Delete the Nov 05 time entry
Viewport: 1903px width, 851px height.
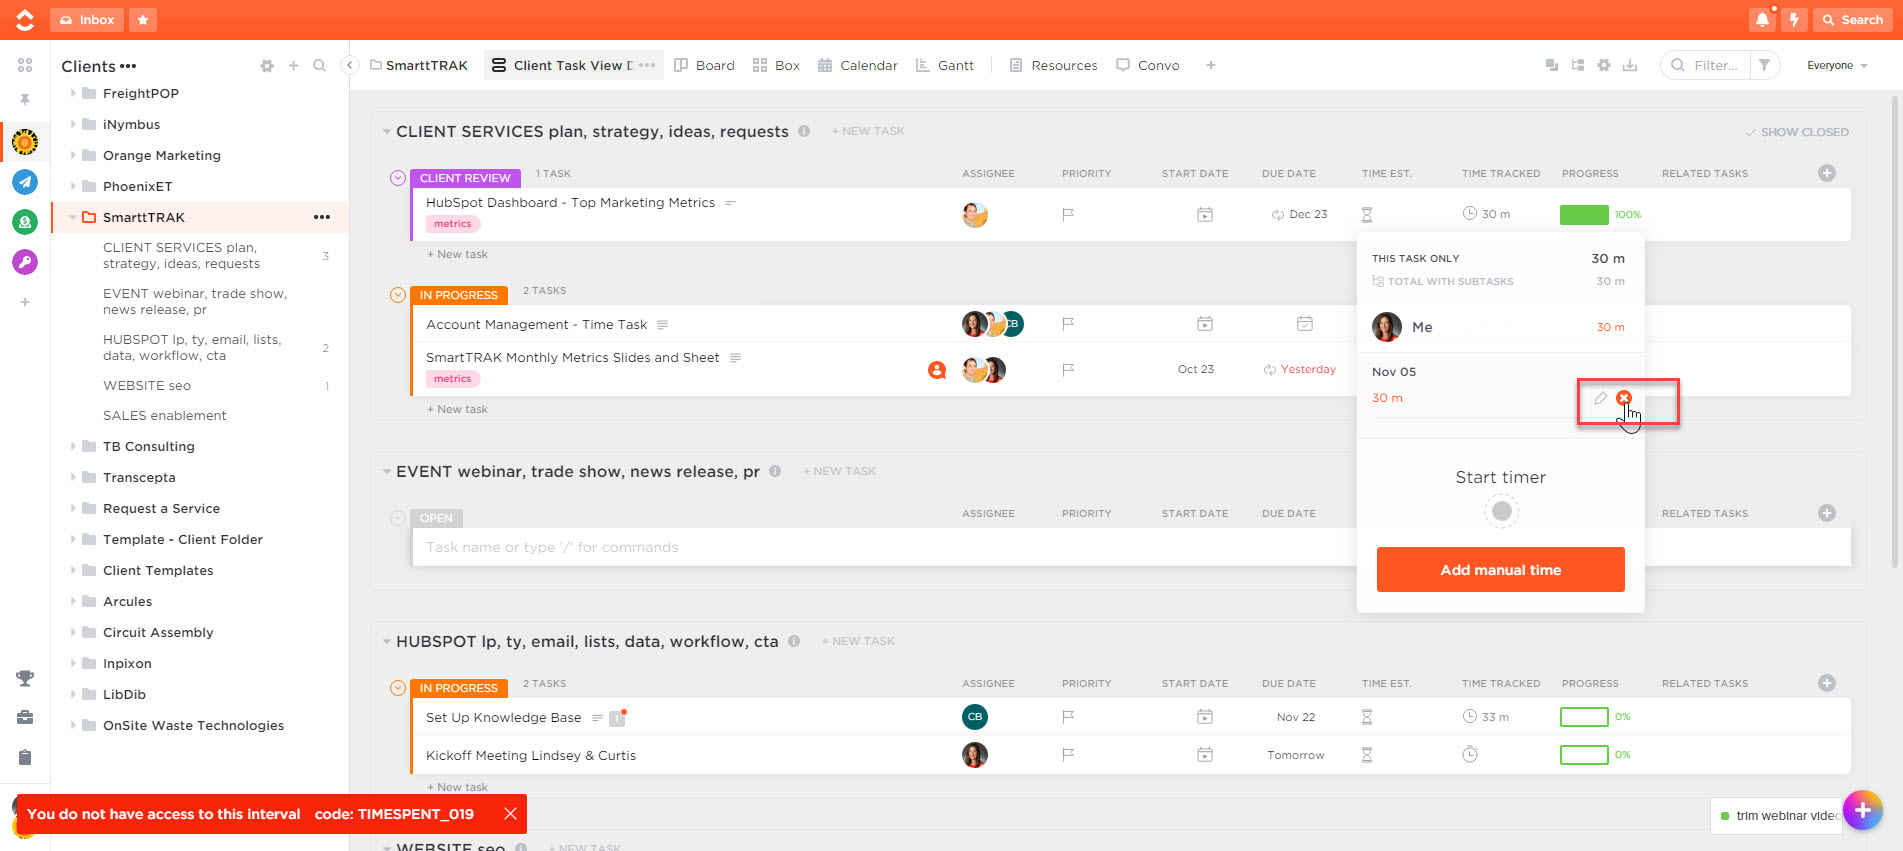coord(1624,398)
